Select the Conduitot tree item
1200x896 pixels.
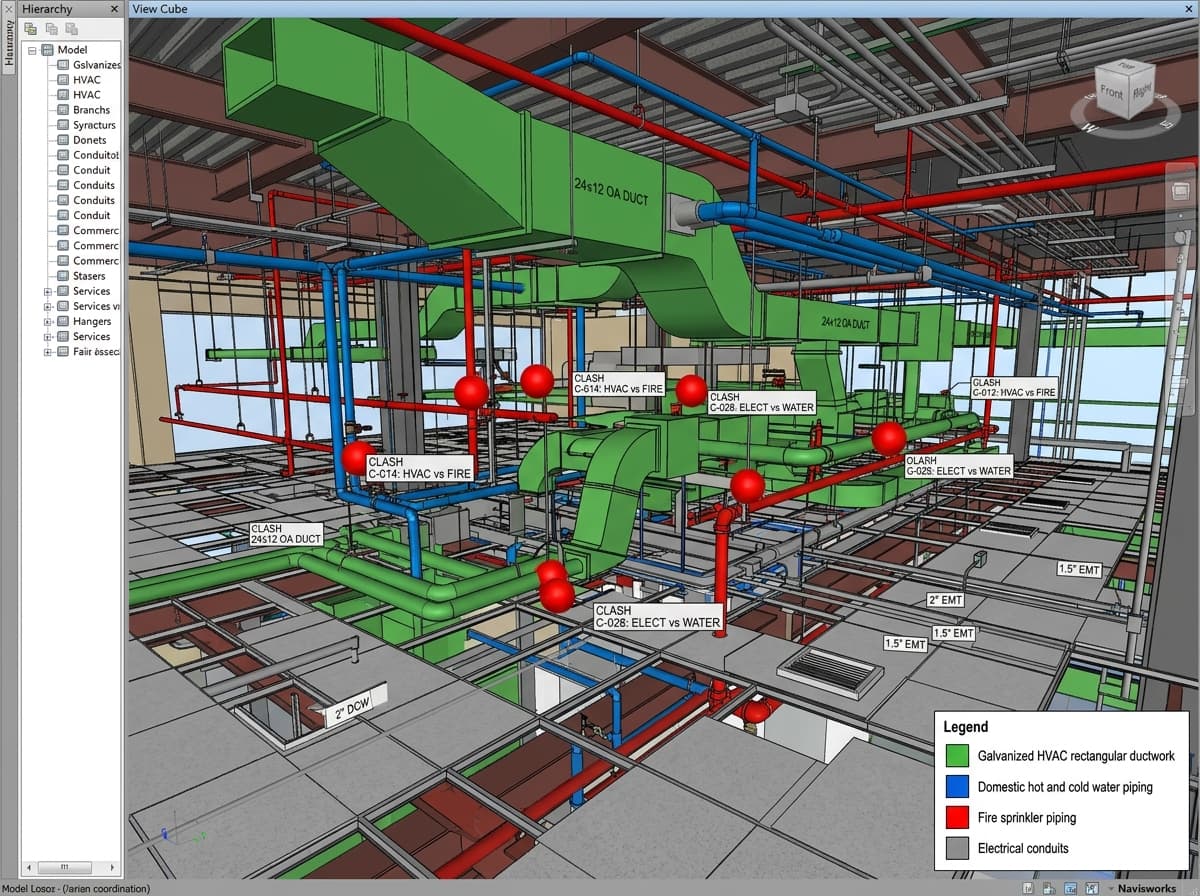(96, 155)
